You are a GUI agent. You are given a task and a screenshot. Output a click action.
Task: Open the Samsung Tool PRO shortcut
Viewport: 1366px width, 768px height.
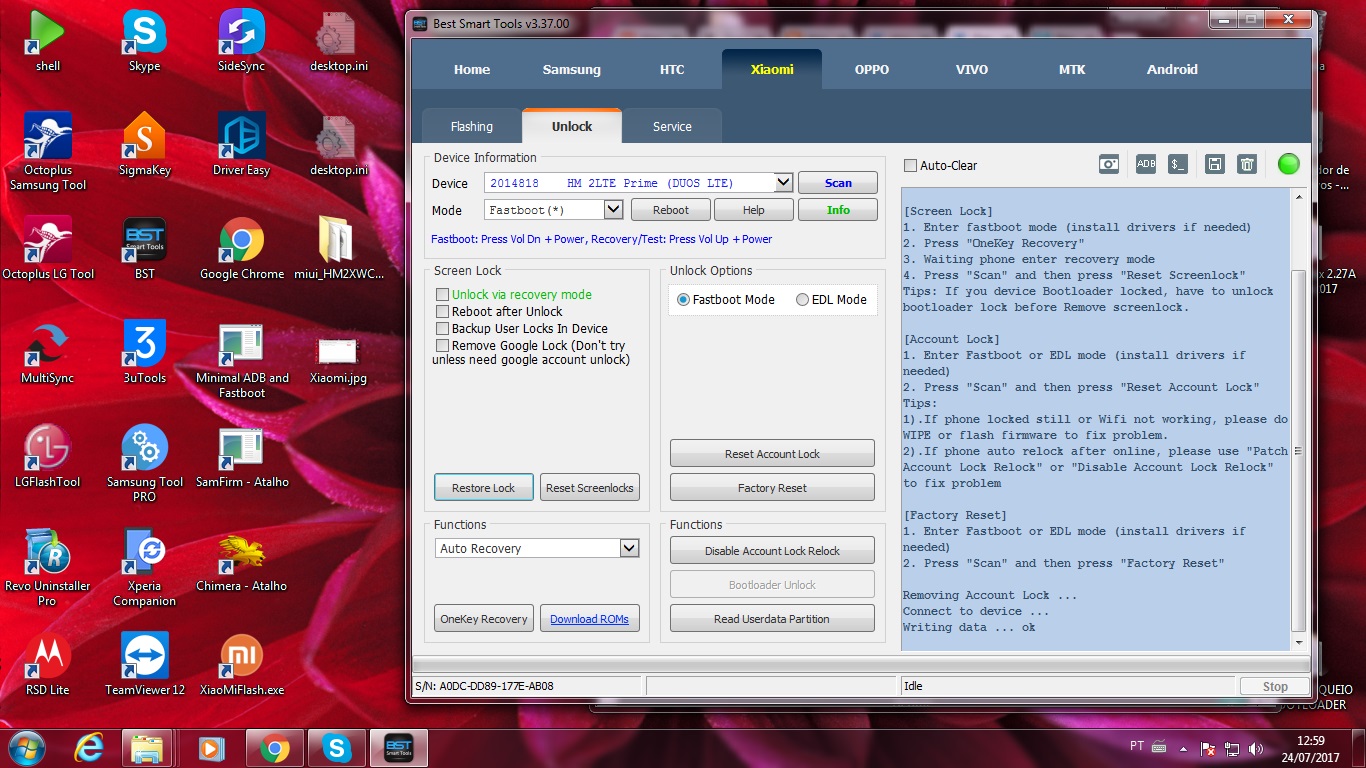pyautogui.click(x=144, y=464)
